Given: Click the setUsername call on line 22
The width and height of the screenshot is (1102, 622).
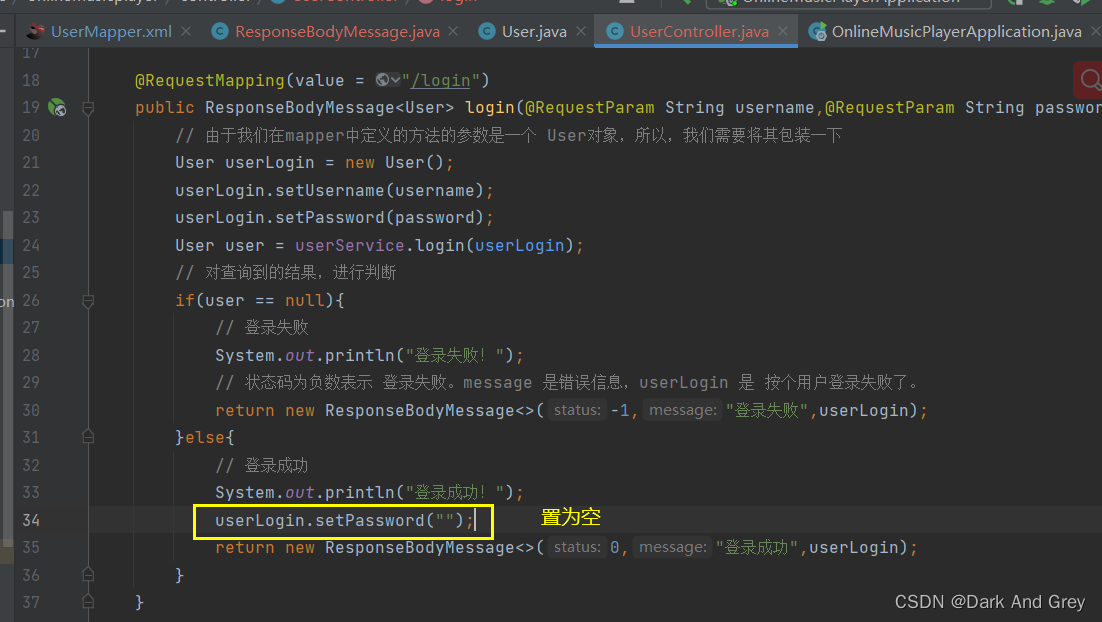Looking at the screenshot, I should coord(330,190).
